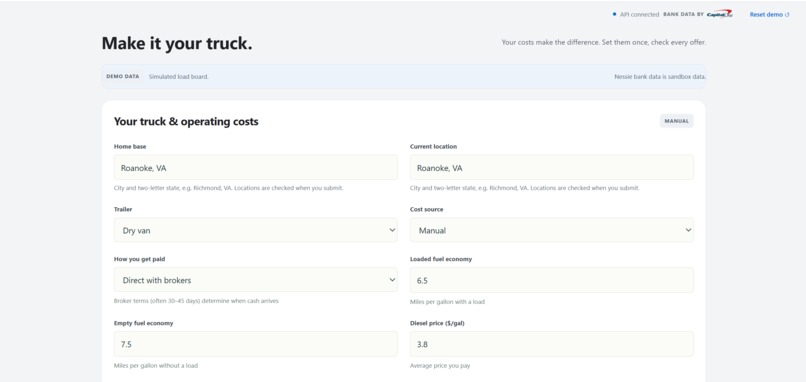This screenshot has width=806, height=382.
Task: Click the 'Empty fuel economy' label
Action: point(143,323)
